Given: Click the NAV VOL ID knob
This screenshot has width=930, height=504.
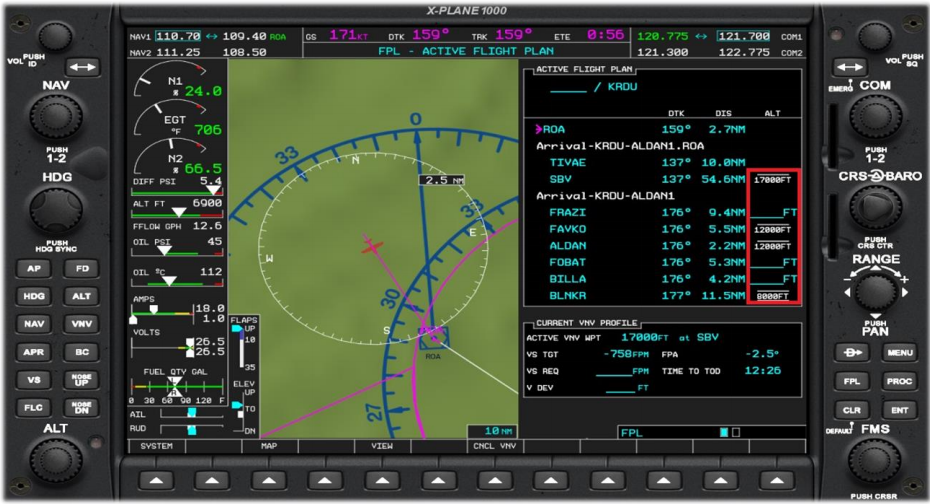Looking at the screenshot, I should (x=55, y=37).
